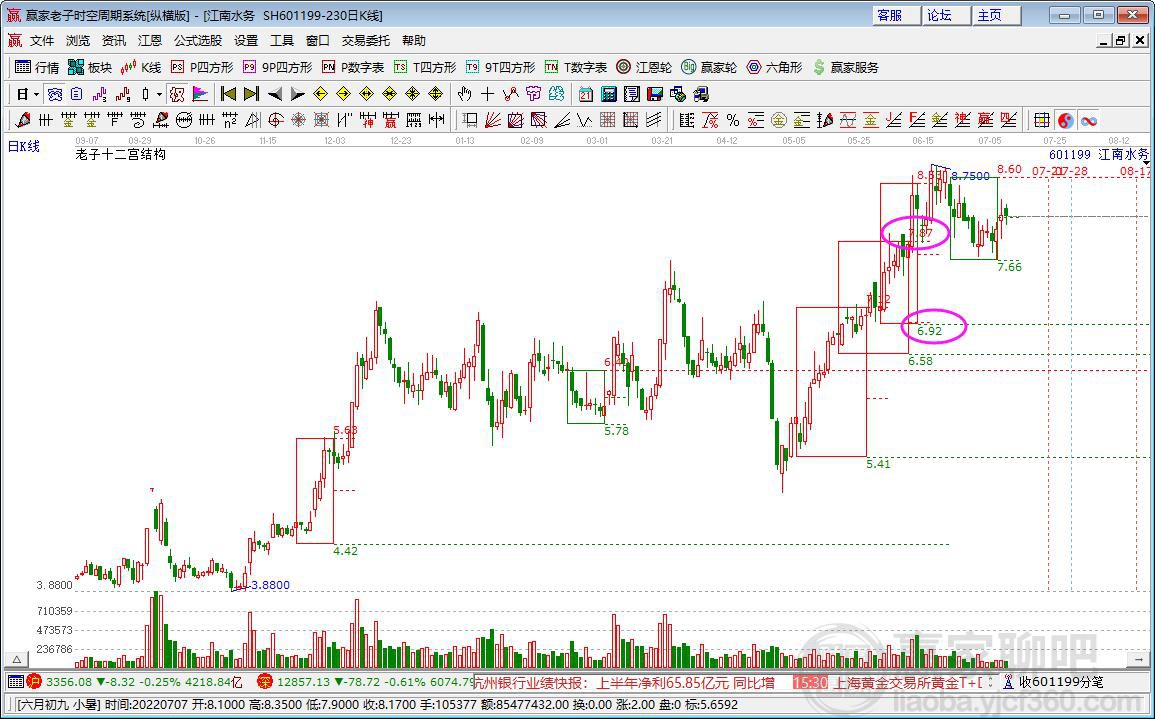Click the 客服 button in title bar
The height and width of the screenshot is (719, 1155).
[x=896, y=15]
